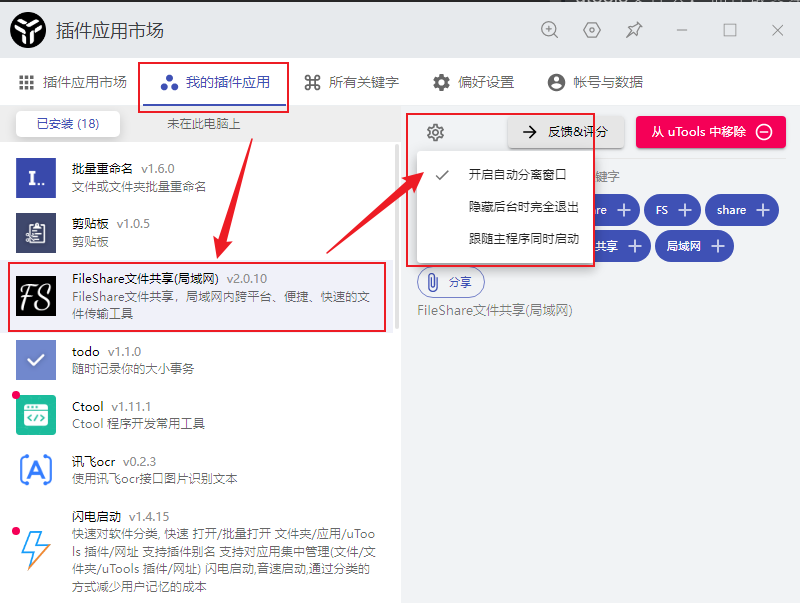Toggle 开启自动分离窗口 option
The height and width of the screenshot is (603, 800).
[506, 175]
